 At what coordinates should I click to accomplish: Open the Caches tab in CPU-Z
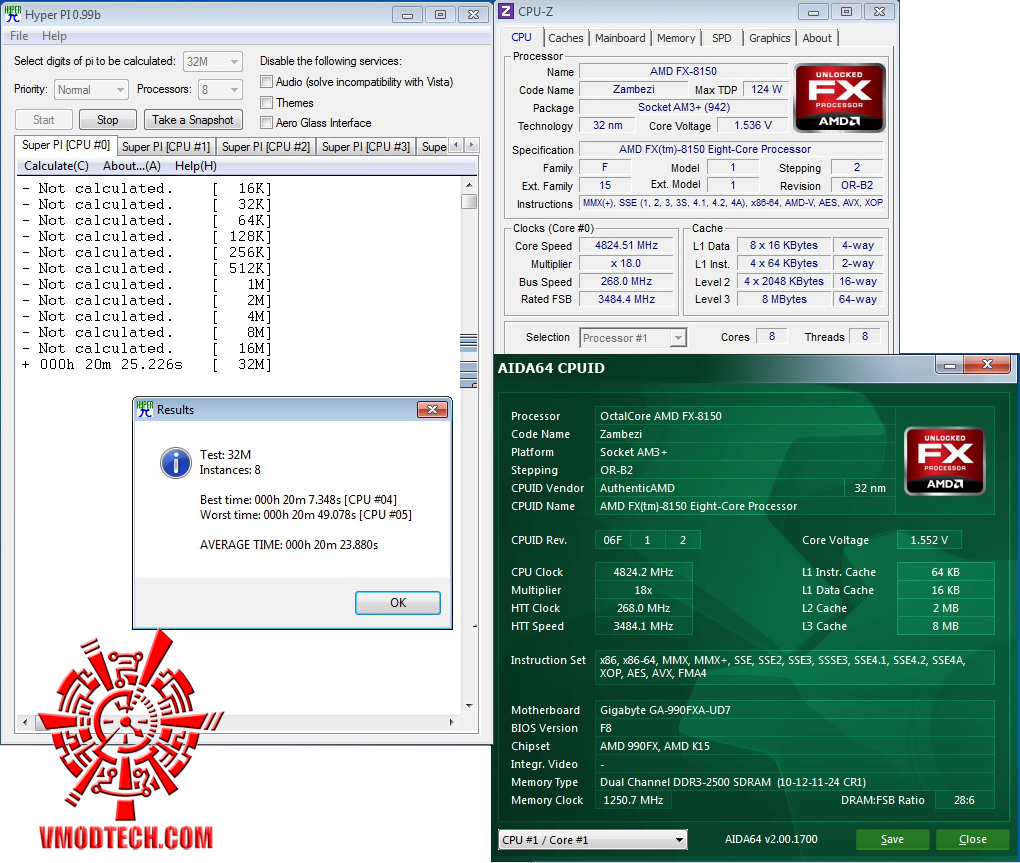point(565,38)
